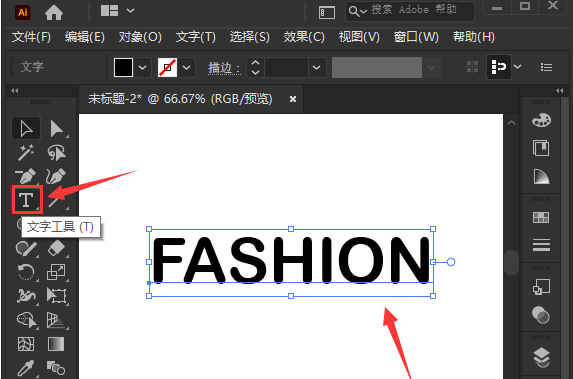Select the Warp/Width tool
Viewport: 573px width, 379px height.
26,295
